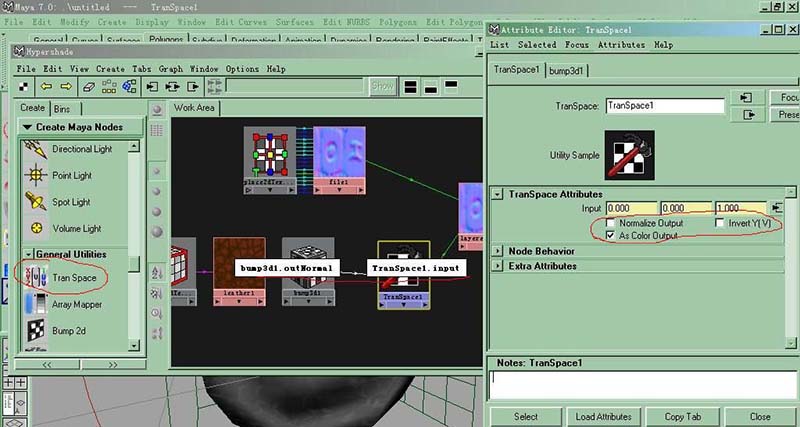Show bottom tabs only layout icon
The height and width of the screenshot is (427, 800).
tap(431, 88)
